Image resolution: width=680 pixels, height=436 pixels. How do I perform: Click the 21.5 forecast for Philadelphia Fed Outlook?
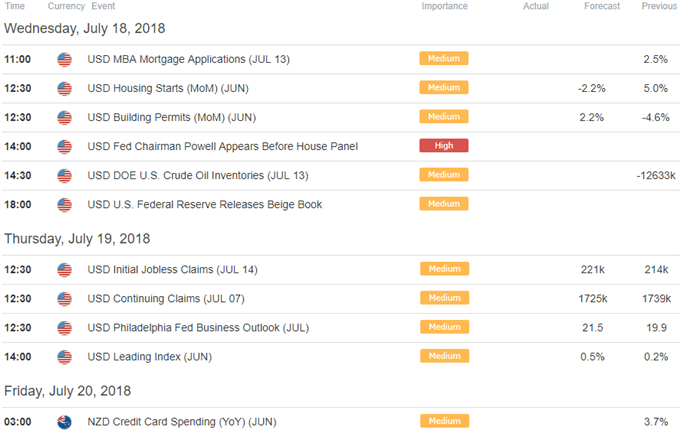pyautogui.click(x=592, y=328)
